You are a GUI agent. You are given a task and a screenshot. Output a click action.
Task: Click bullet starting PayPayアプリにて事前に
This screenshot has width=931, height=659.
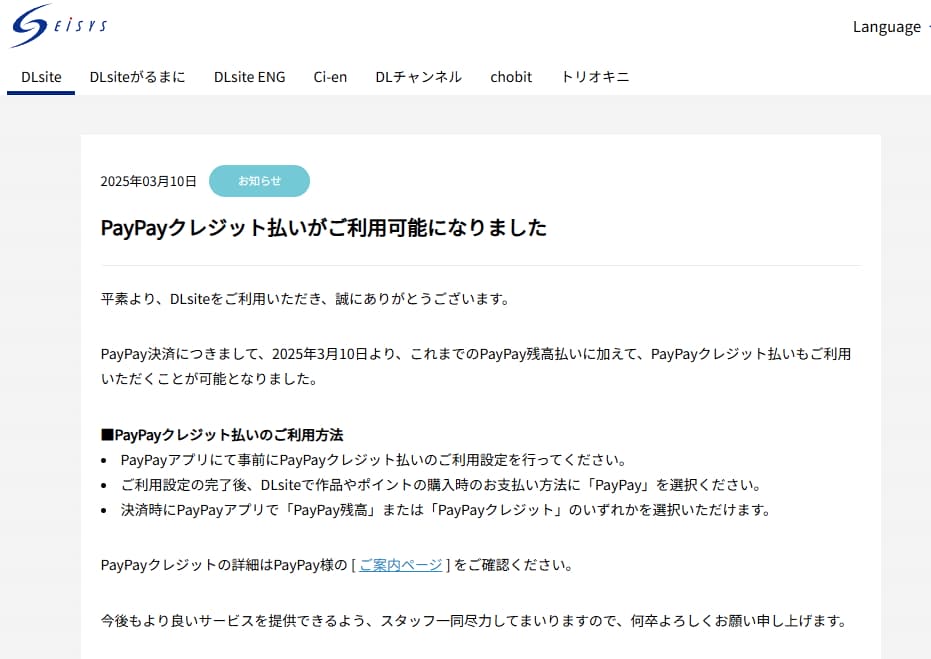pyautogui.click(x=374, y=460)
